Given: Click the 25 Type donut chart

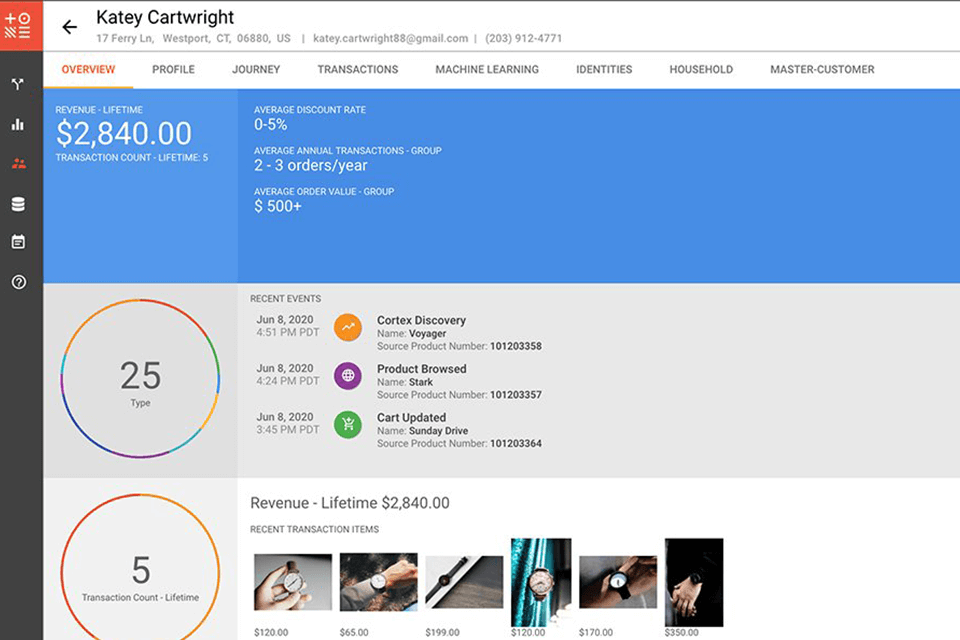Looking at the screenshot, I should pyautogui.click(x=140, y=378).
